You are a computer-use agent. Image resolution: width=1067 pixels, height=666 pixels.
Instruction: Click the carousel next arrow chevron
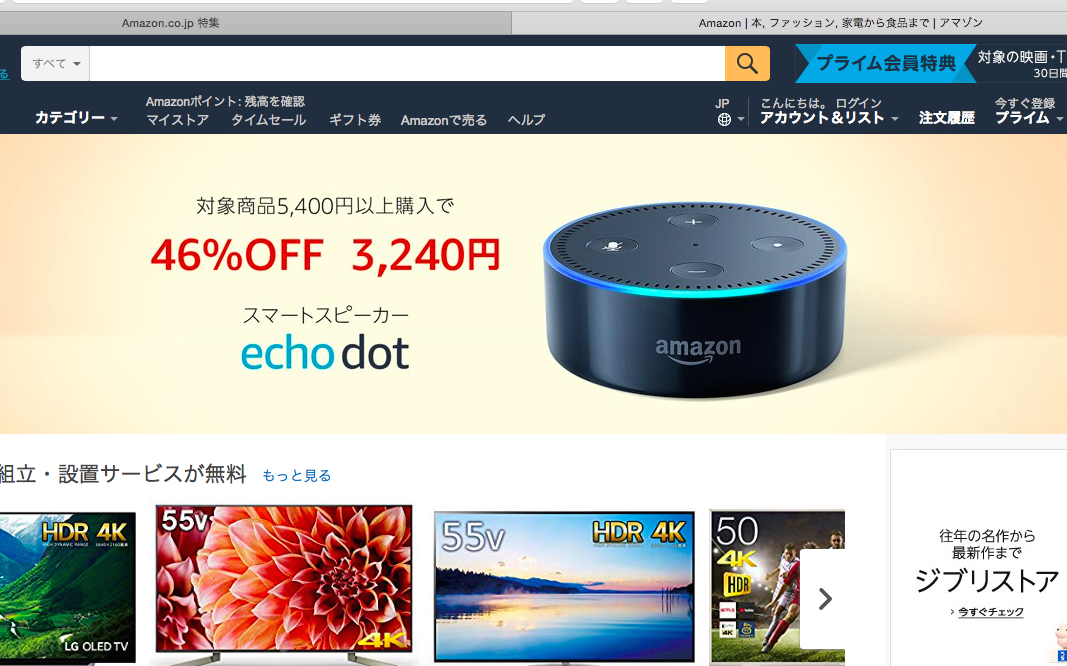click(x=825, y=599)
